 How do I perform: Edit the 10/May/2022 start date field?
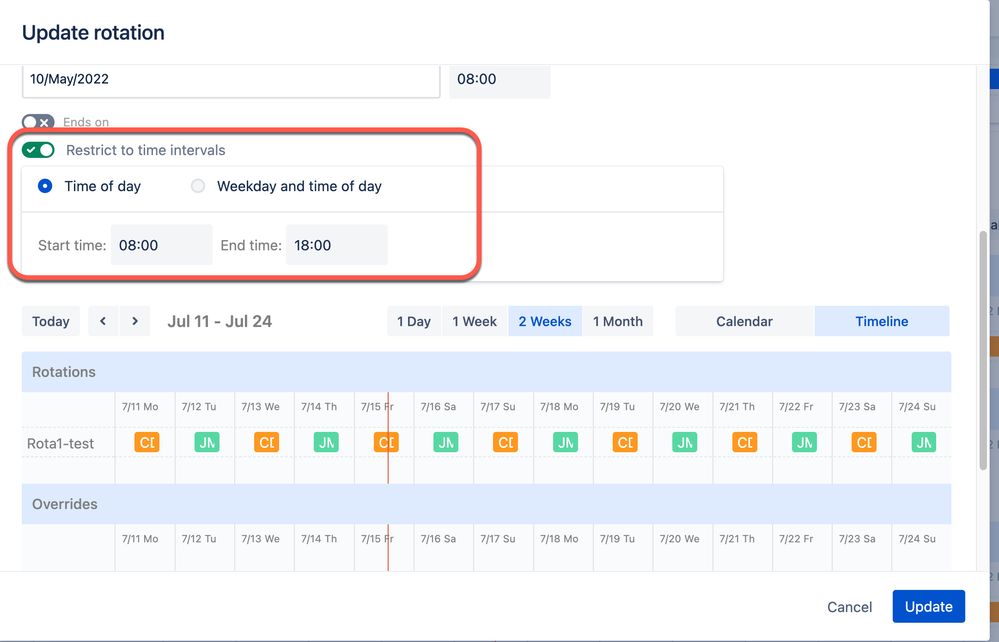(x=231, y=80)
